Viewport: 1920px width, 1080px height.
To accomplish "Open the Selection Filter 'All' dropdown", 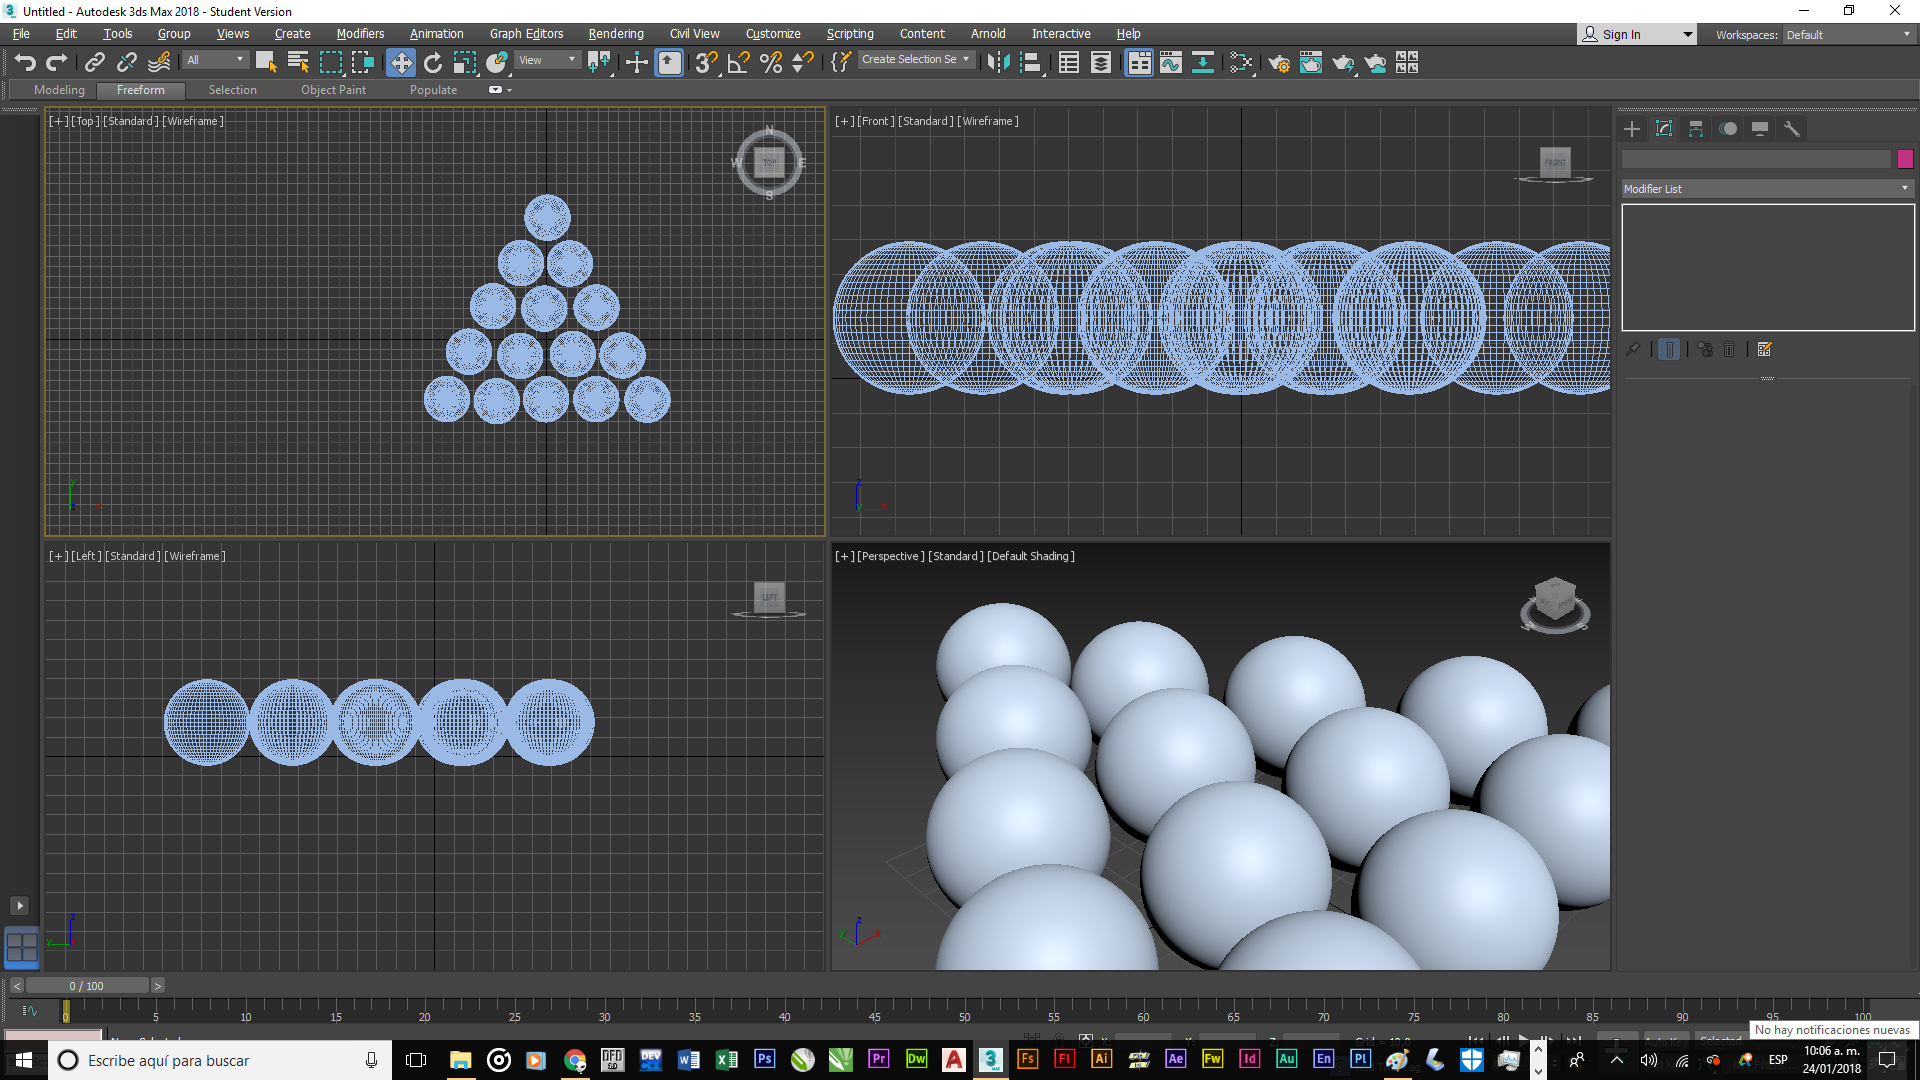I will tap(215, 60).
